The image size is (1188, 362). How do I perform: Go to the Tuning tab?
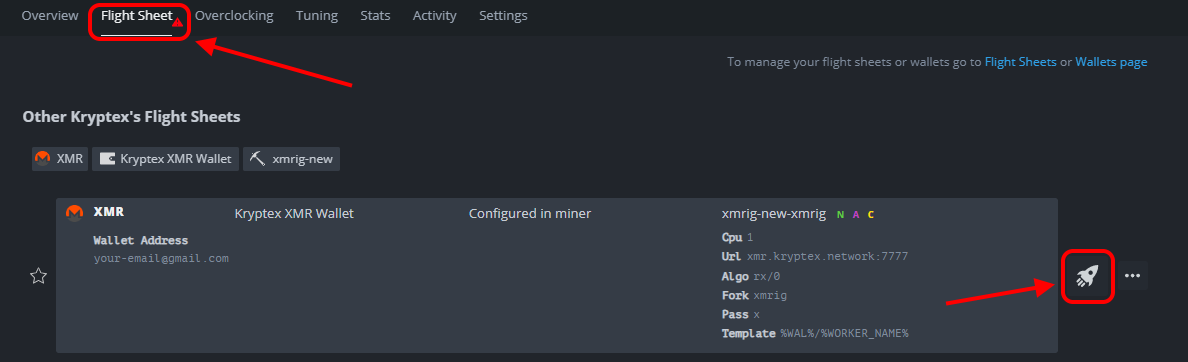point(317,15)
